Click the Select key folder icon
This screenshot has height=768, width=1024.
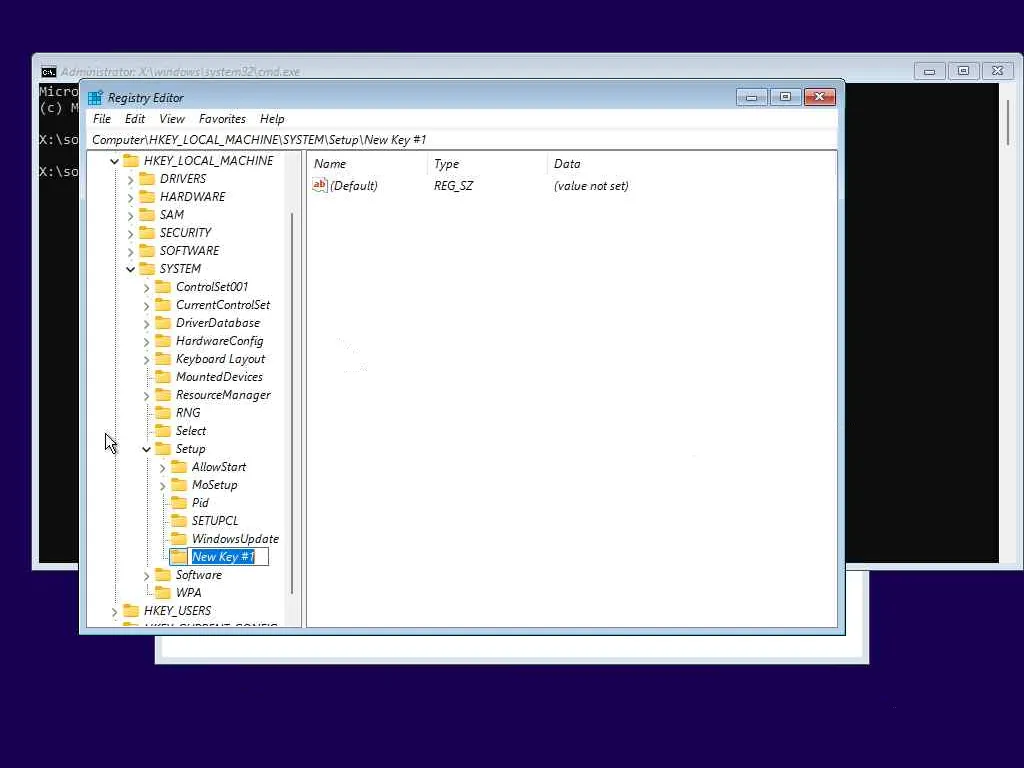pyautogui.click(x=163, y=431)
